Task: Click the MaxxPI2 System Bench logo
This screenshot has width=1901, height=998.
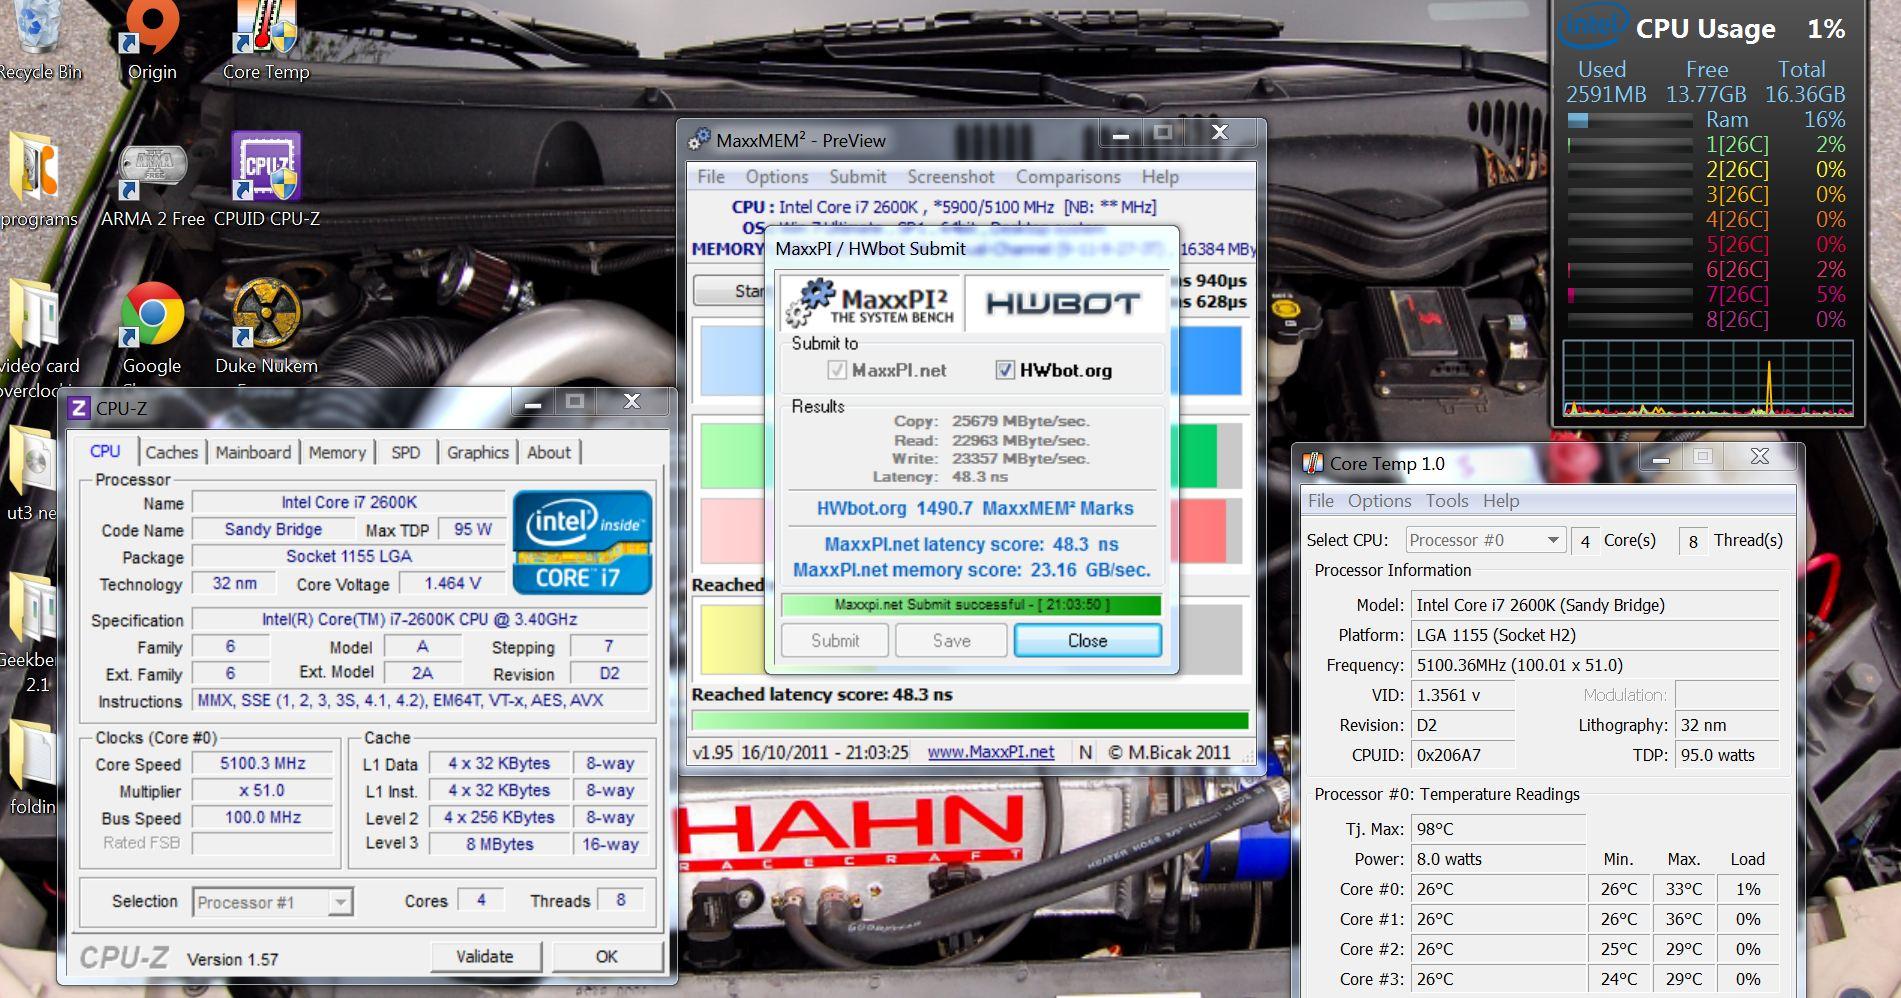Action: (x=870, y=303)
